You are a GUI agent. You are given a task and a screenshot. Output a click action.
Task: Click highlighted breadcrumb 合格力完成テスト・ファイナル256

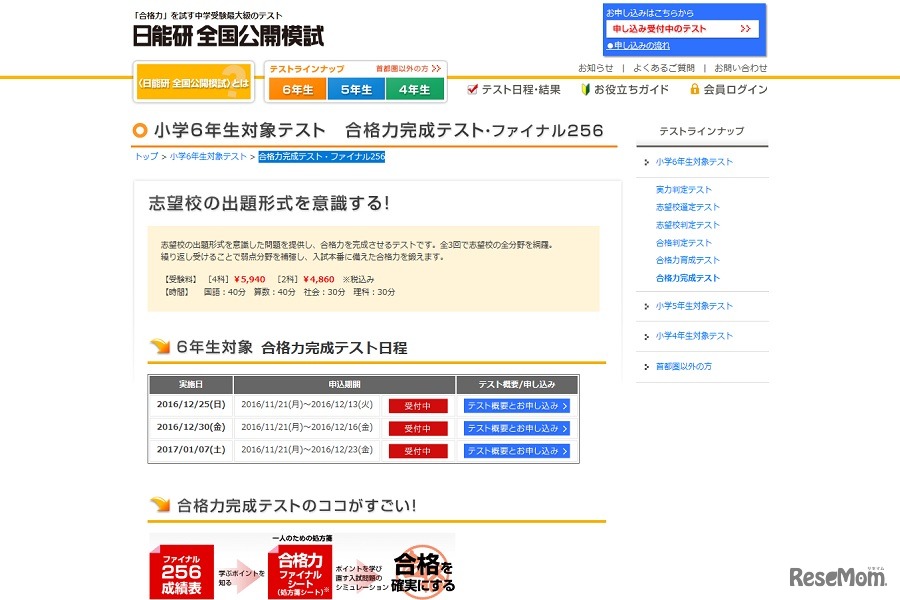point(321,156)
